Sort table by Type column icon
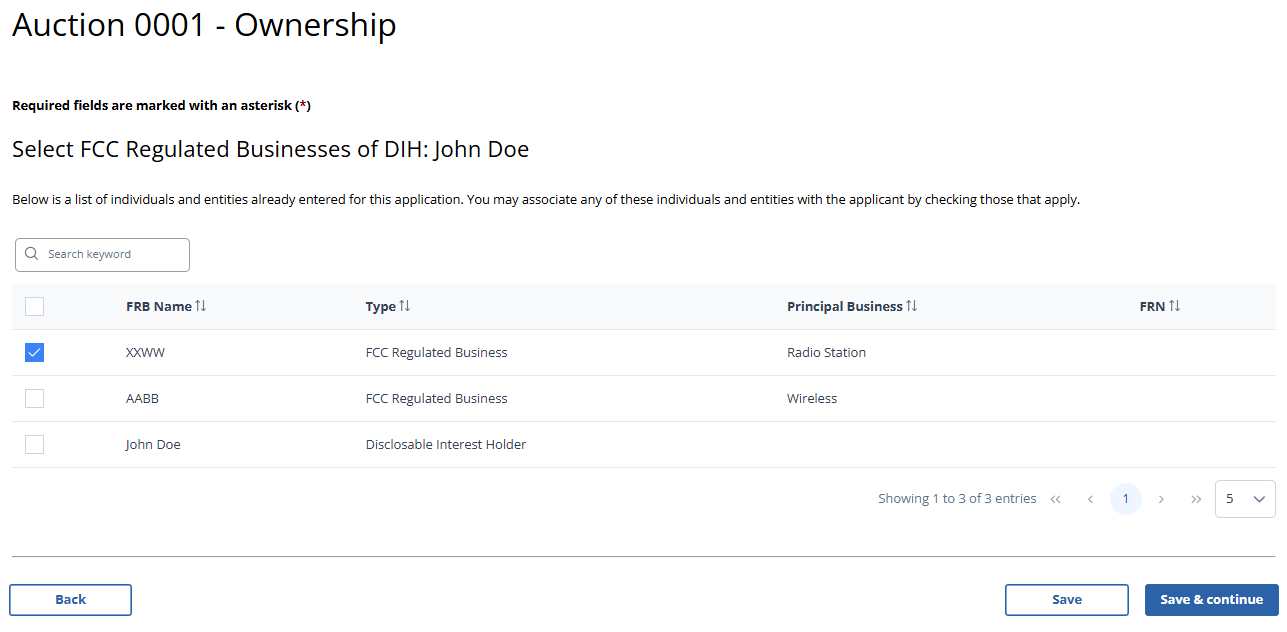The width and height of the screenshot is (1287, 632). 405,306
